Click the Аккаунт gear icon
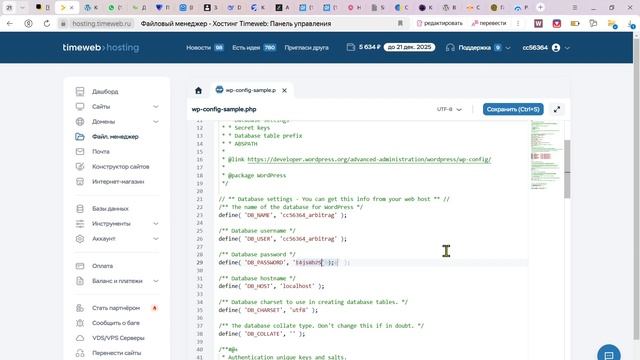 80,239
